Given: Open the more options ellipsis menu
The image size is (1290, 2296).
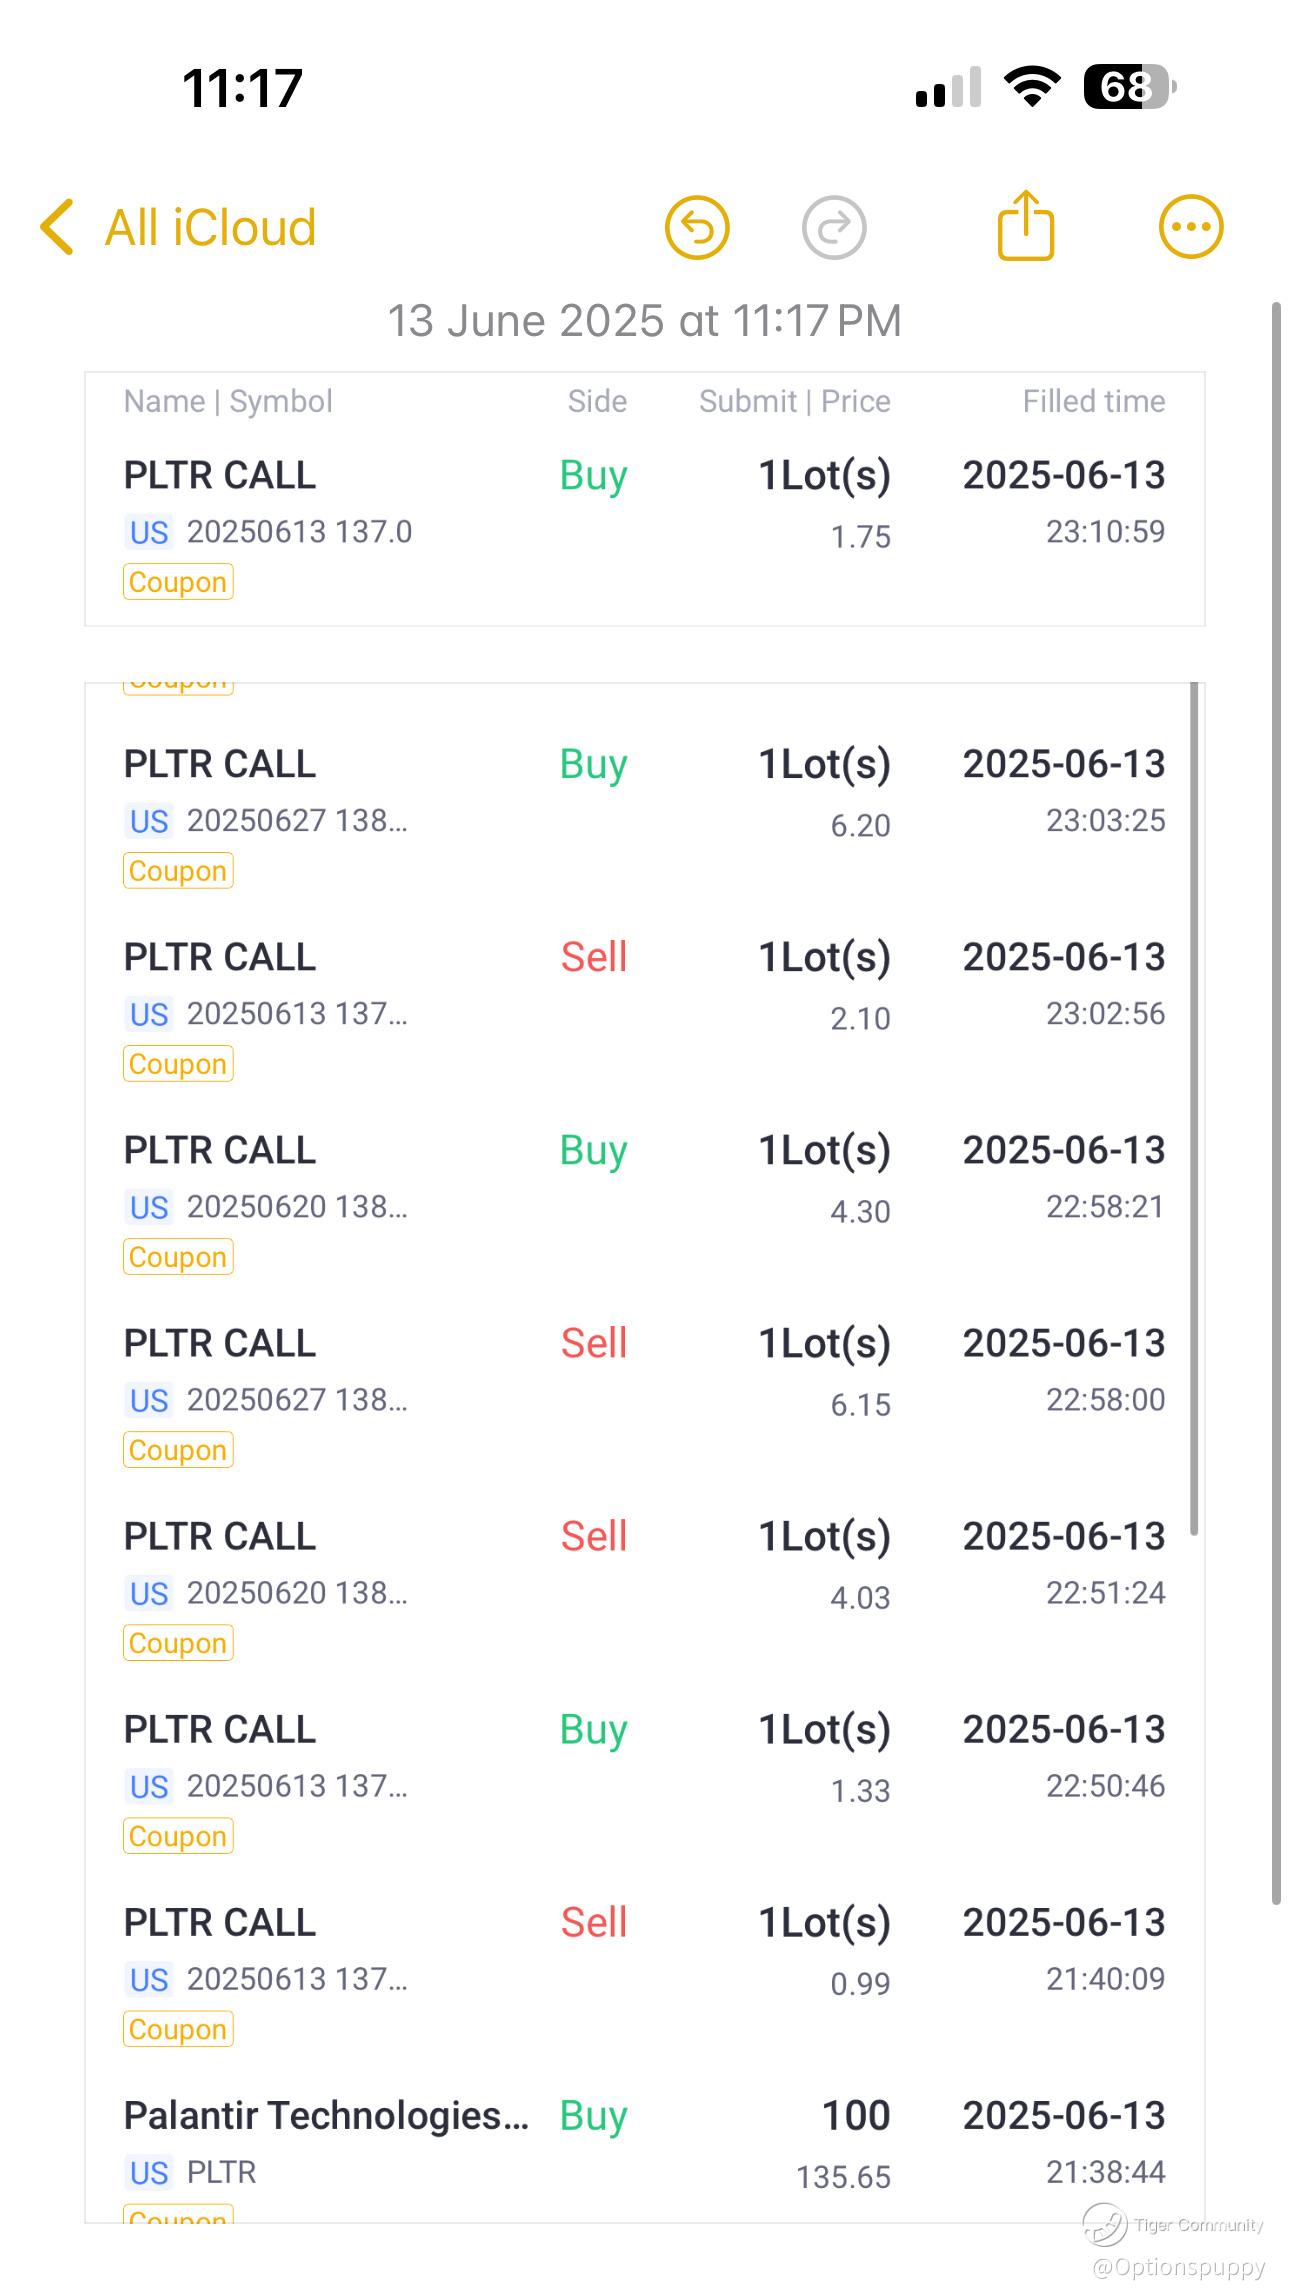Looking at the screenshot, I should (1191, 228).
